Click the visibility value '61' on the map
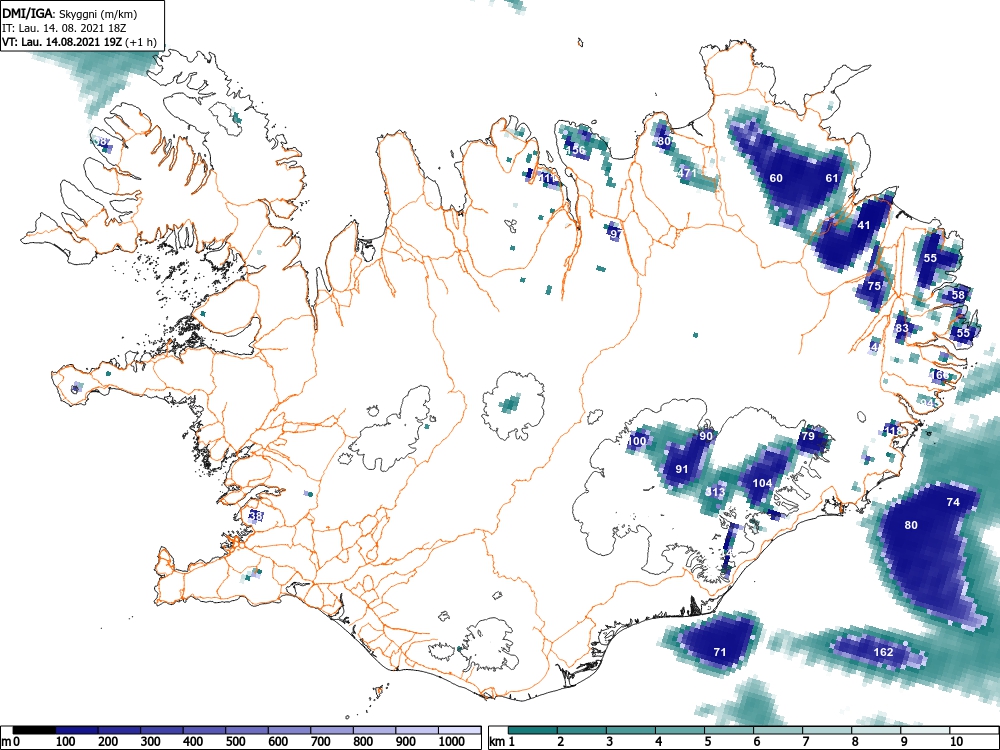This screenshot has width=1000, height=750. pyautogui.click(x=832, y=178)
